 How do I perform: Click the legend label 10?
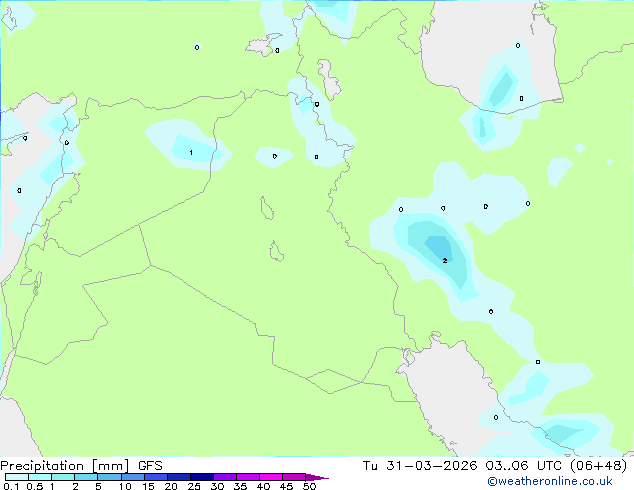coord(125,486)
